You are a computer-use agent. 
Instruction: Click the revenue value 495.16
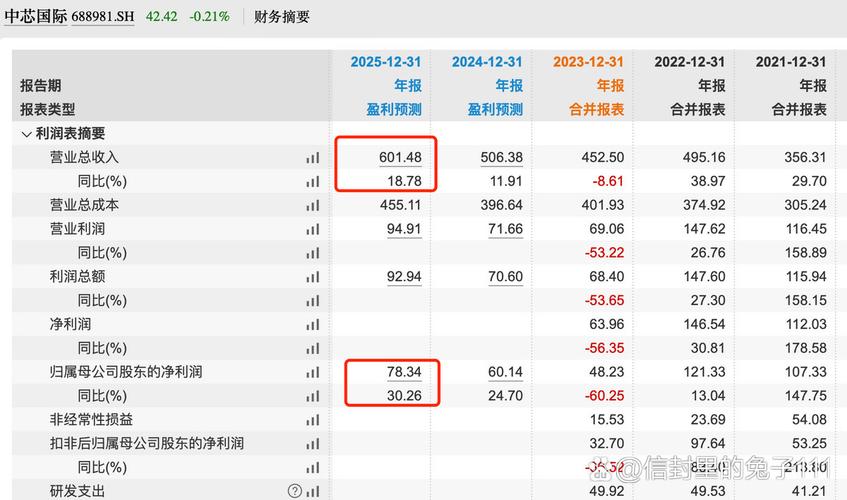click(x=704, y=157)
